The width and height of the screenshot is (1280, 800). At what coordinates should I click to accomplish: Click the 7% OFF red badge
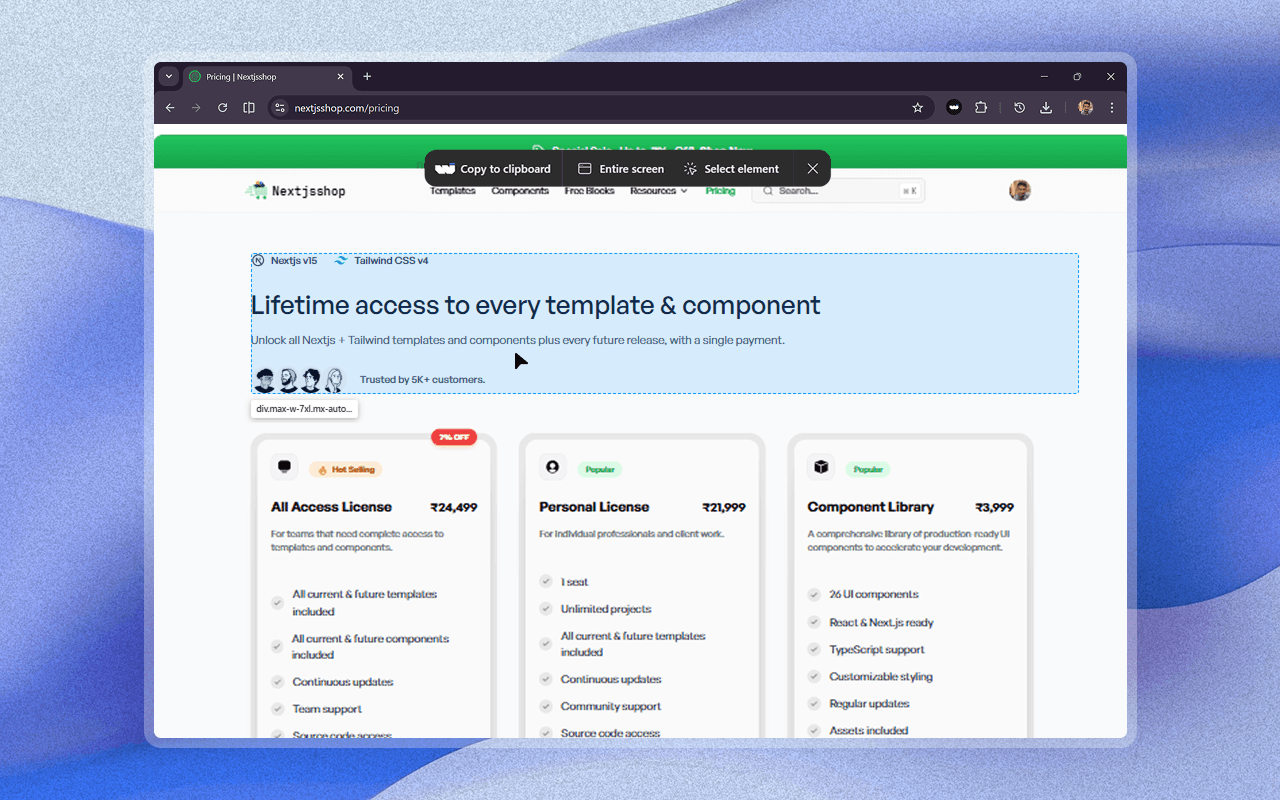(454, 437)
